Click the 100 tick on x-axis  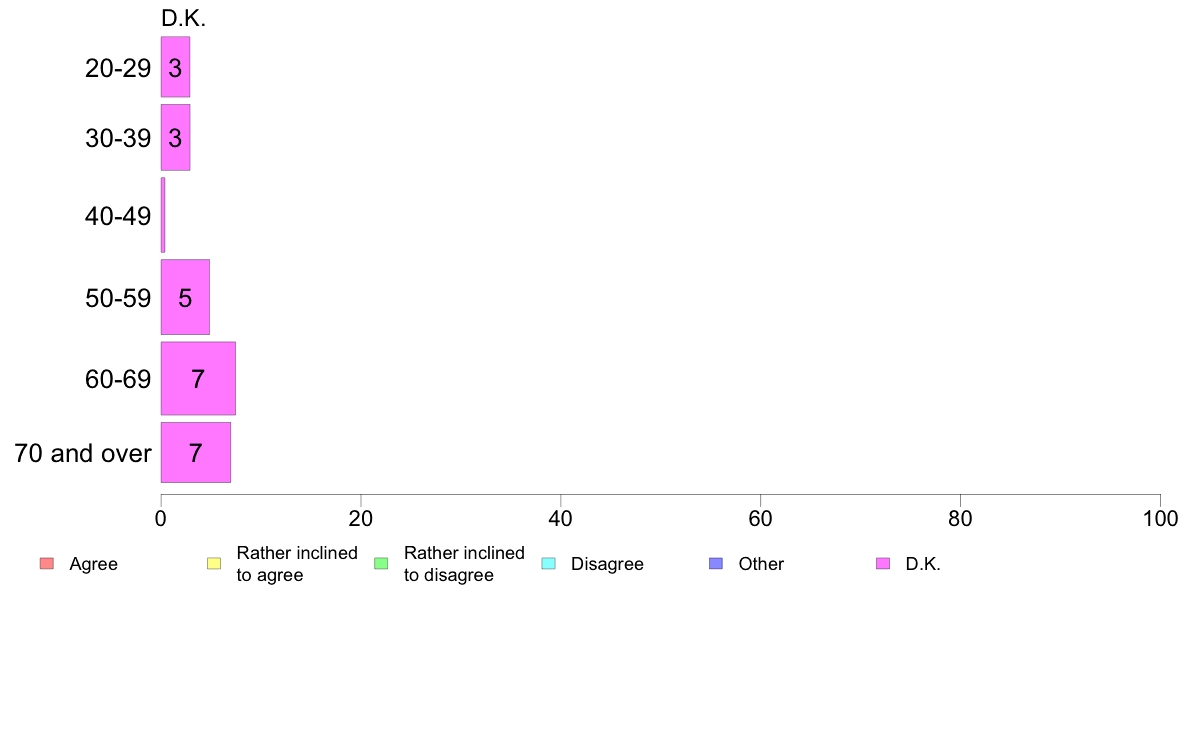pos(1160,518)
